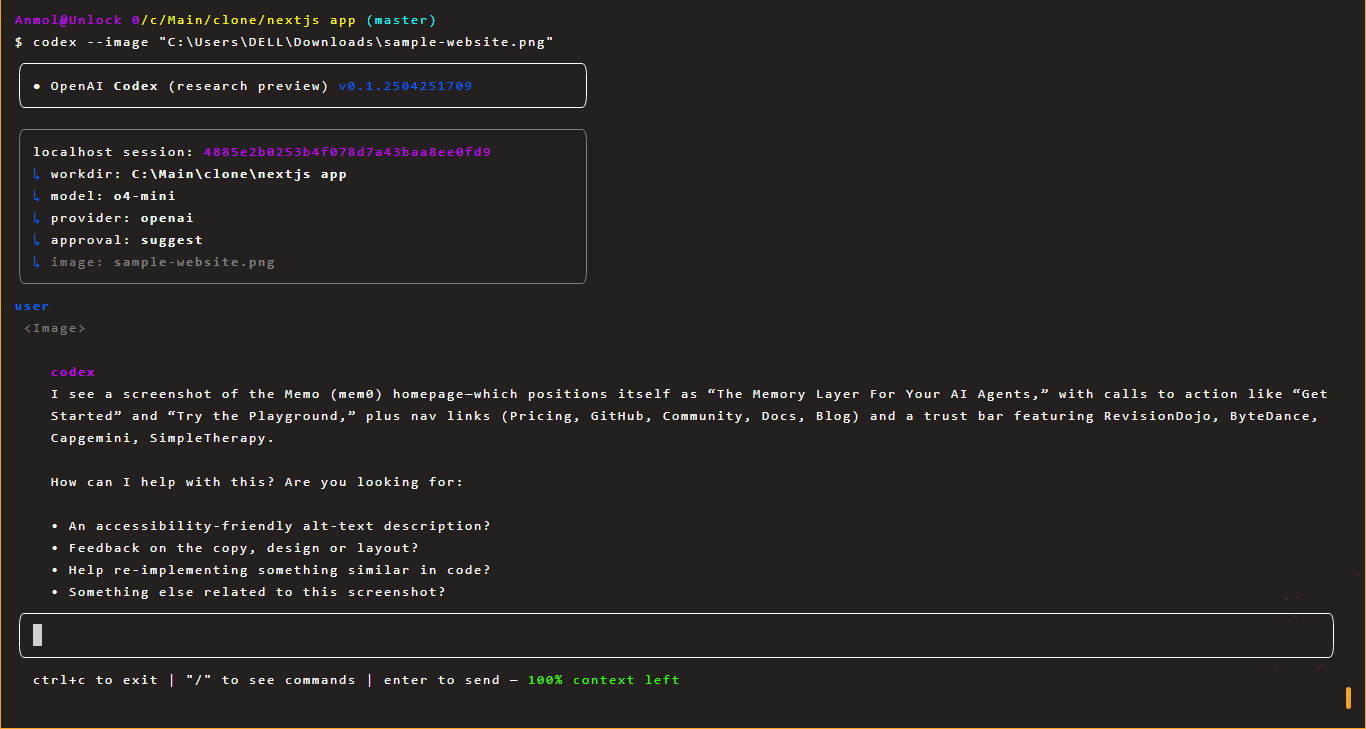This screenshot has height=729, width=1366.
Task: Click the arrow icon beside model
Action: click(x=37, y=196)
